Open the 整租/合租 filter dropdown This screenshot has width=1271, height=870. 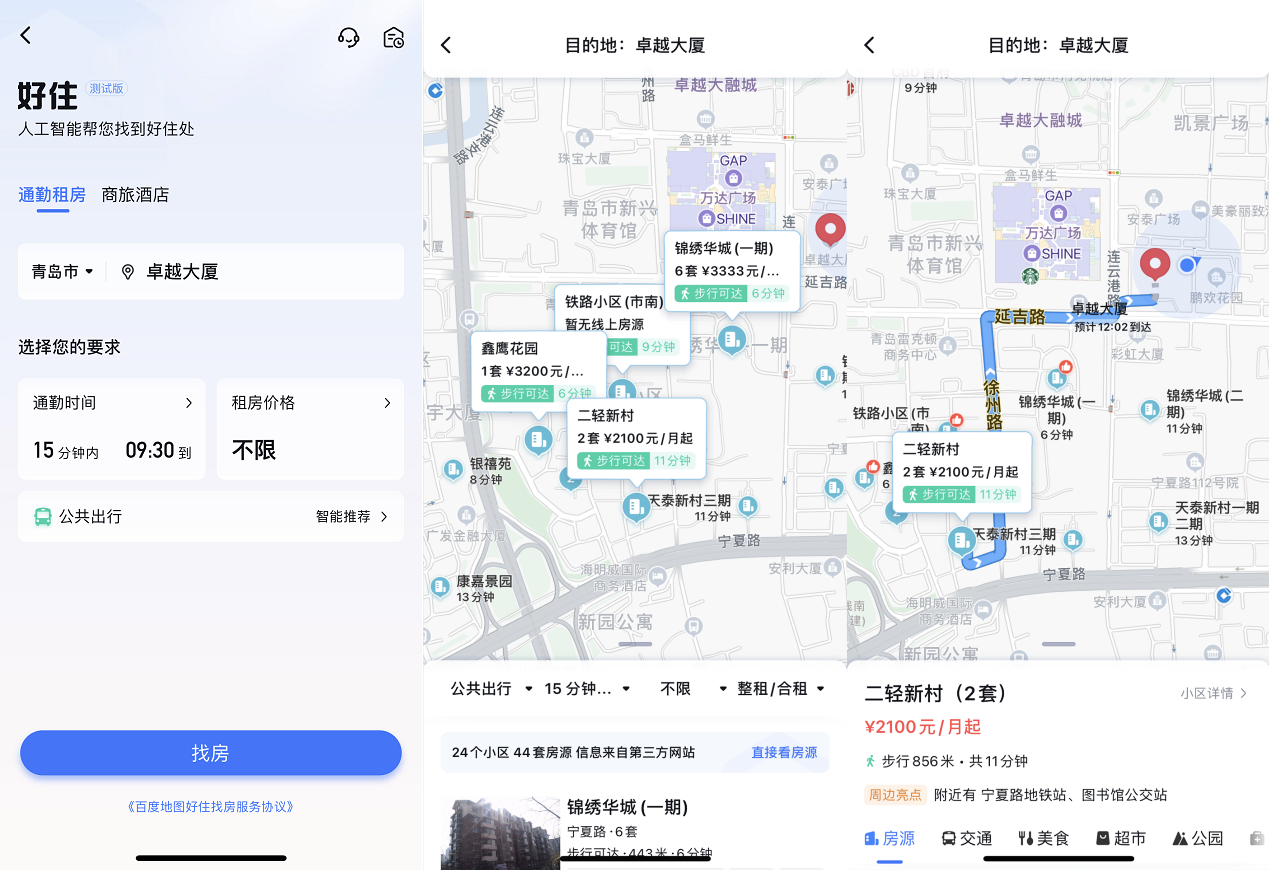coord(780,689)
